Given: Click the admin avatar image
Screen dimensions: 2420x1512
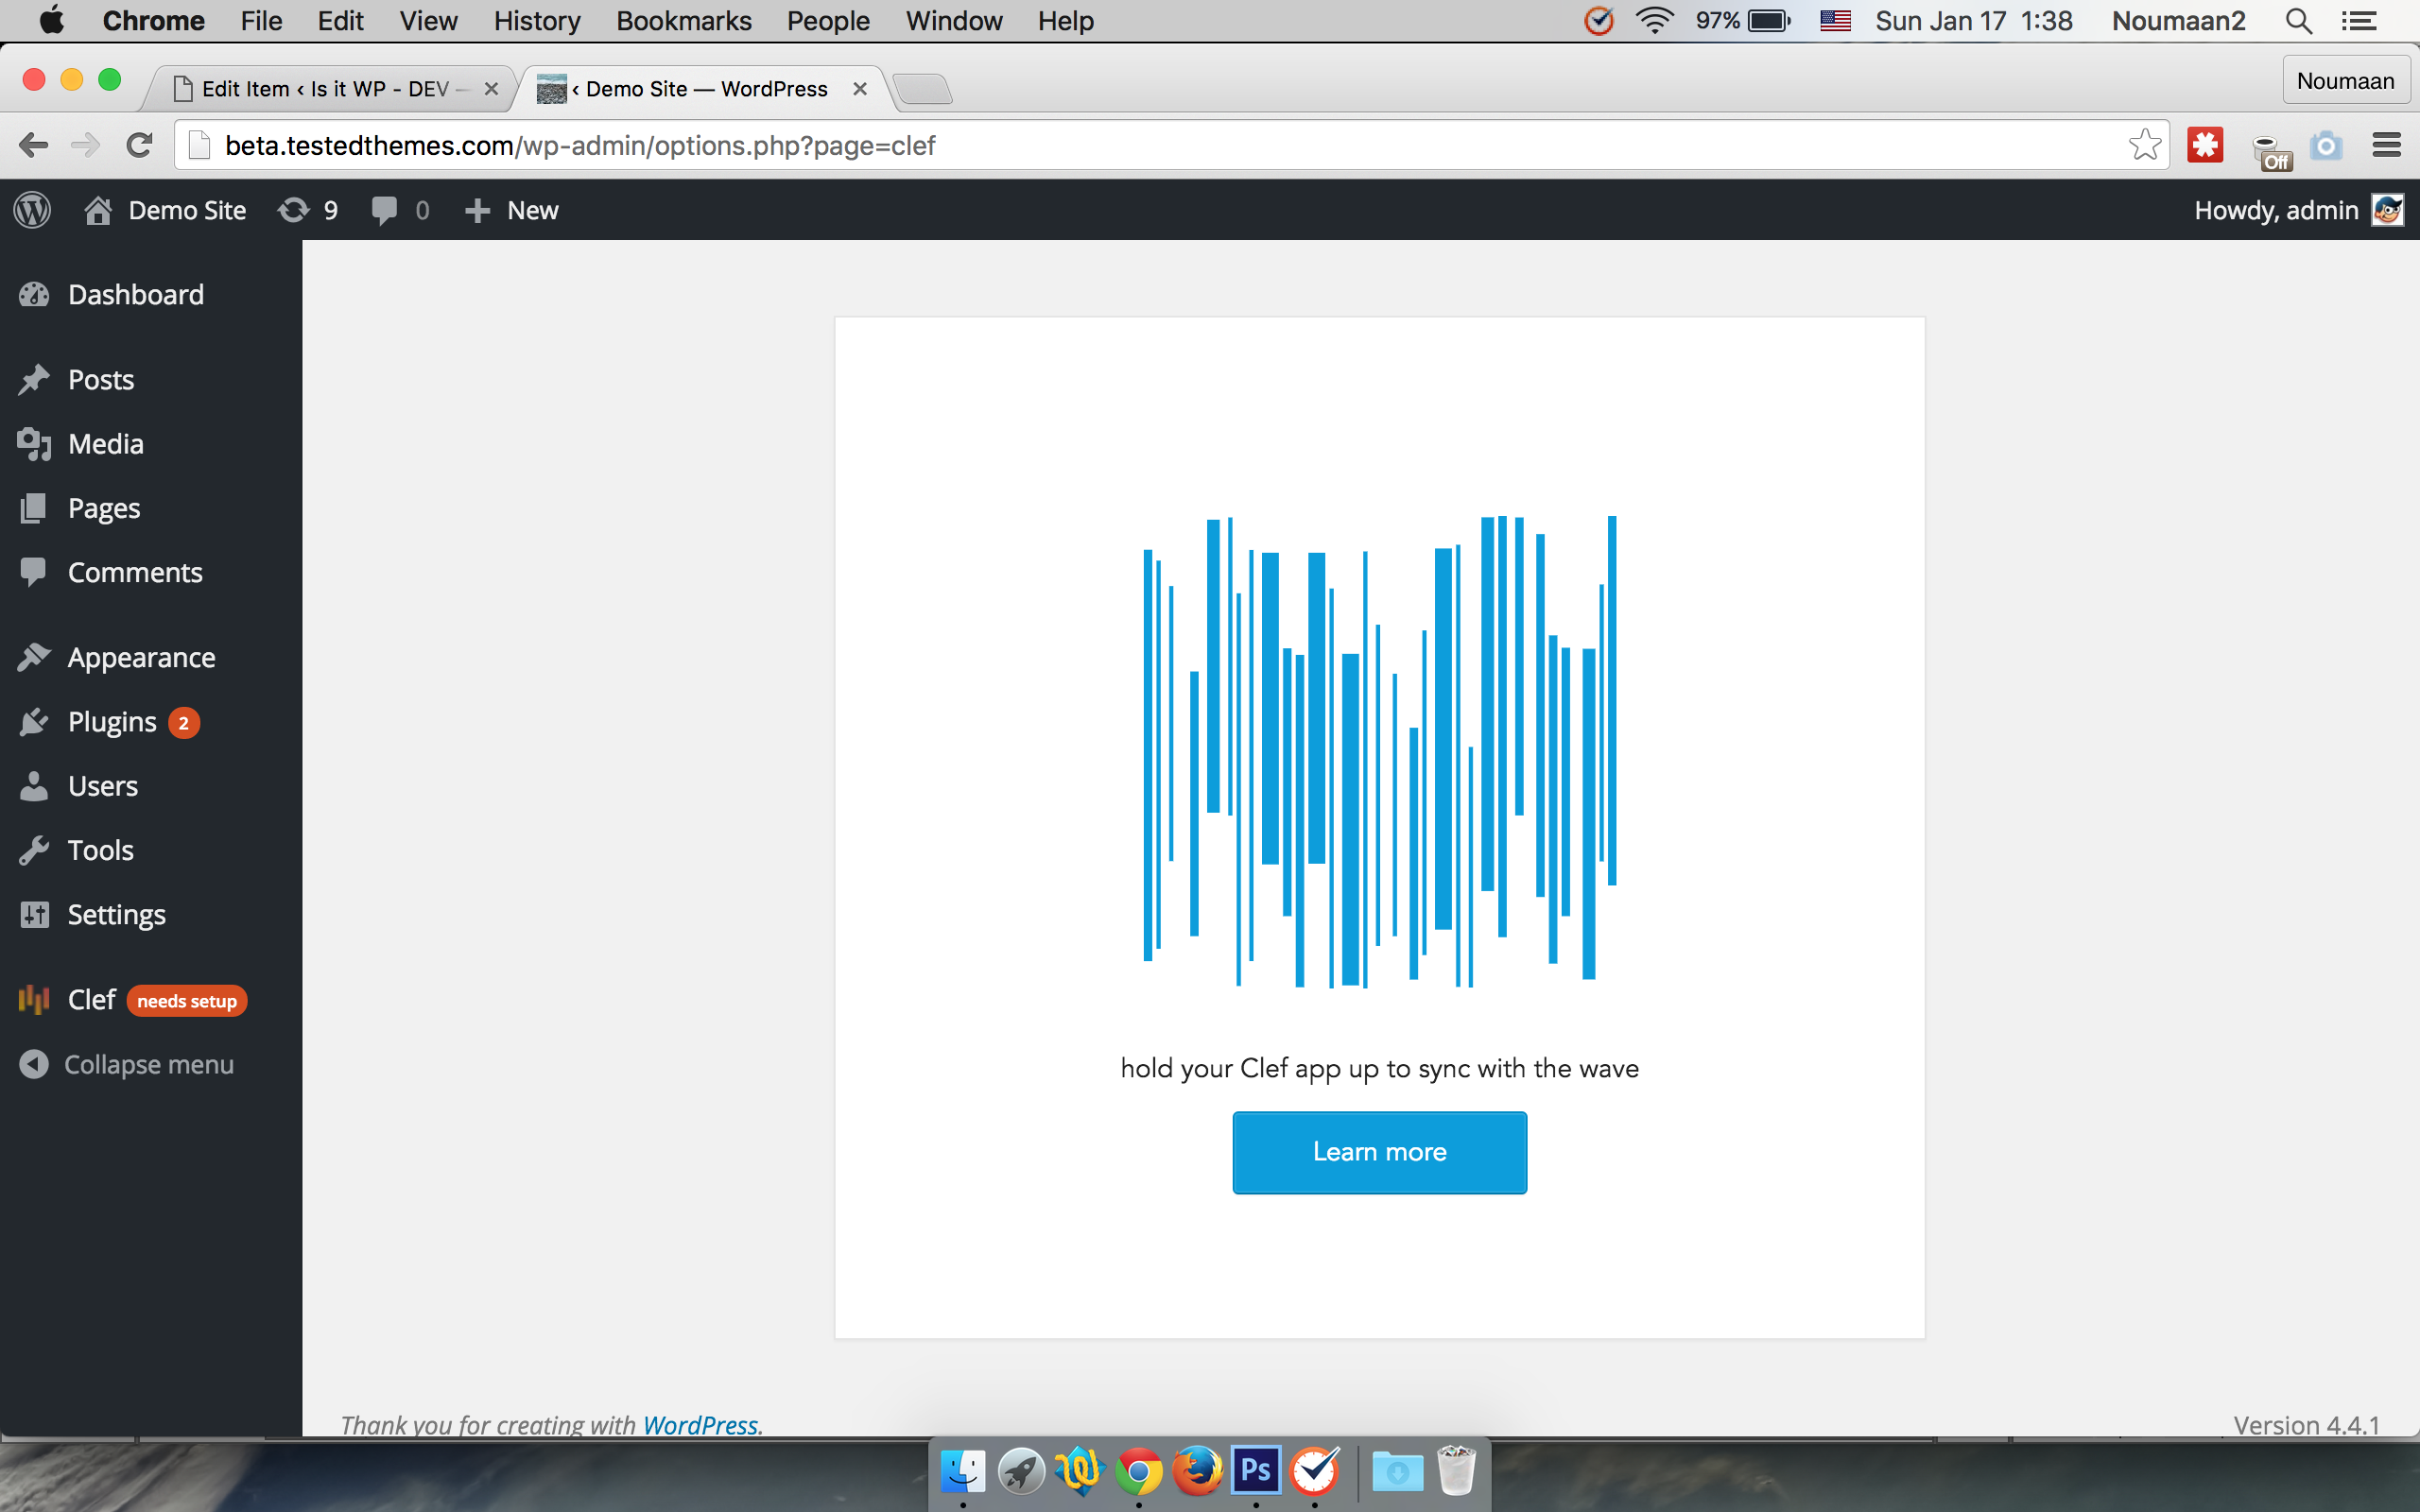Looking at the screenshot, I should (2387, 210).
